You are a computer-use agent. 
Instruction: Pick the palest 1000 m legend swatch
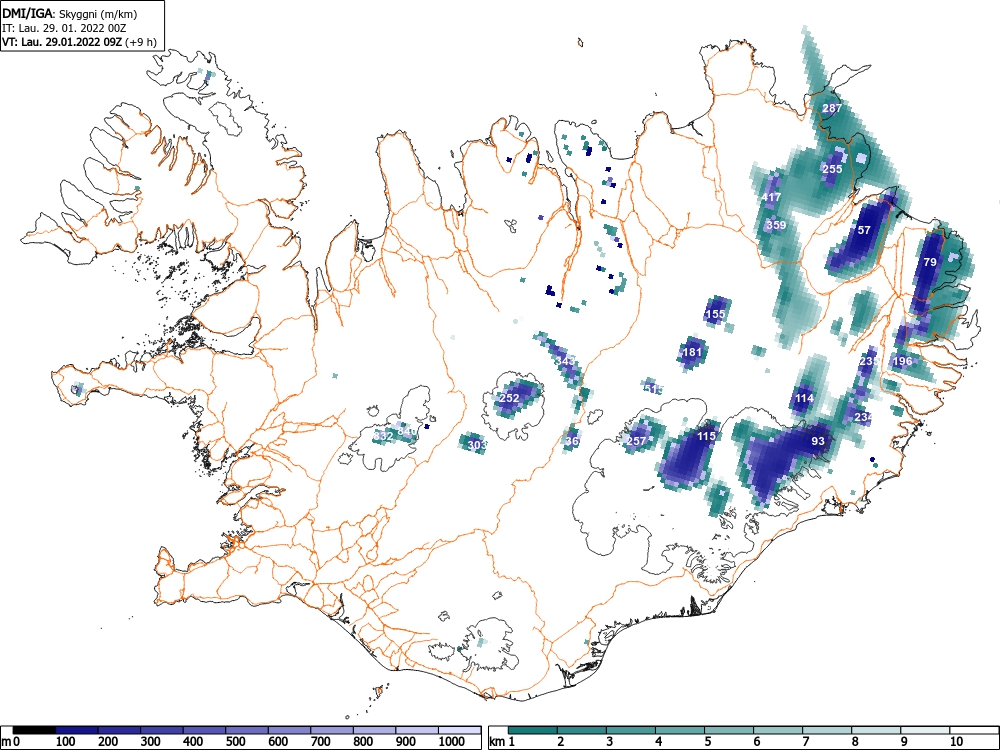[460, 730]
